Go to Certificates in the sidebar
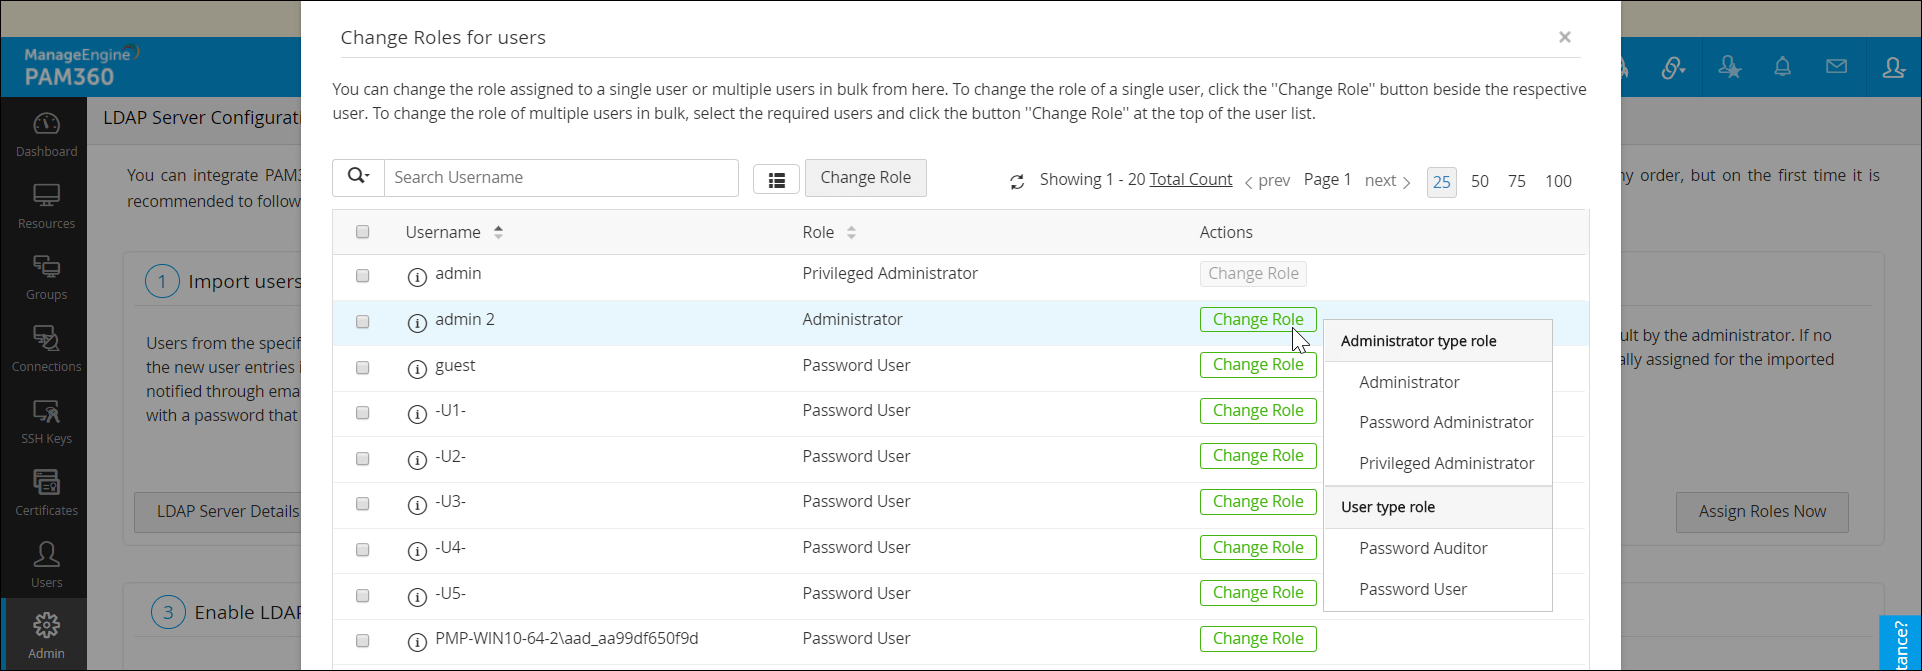Viewport: 1922px width, 671px height. pos(46,493)
